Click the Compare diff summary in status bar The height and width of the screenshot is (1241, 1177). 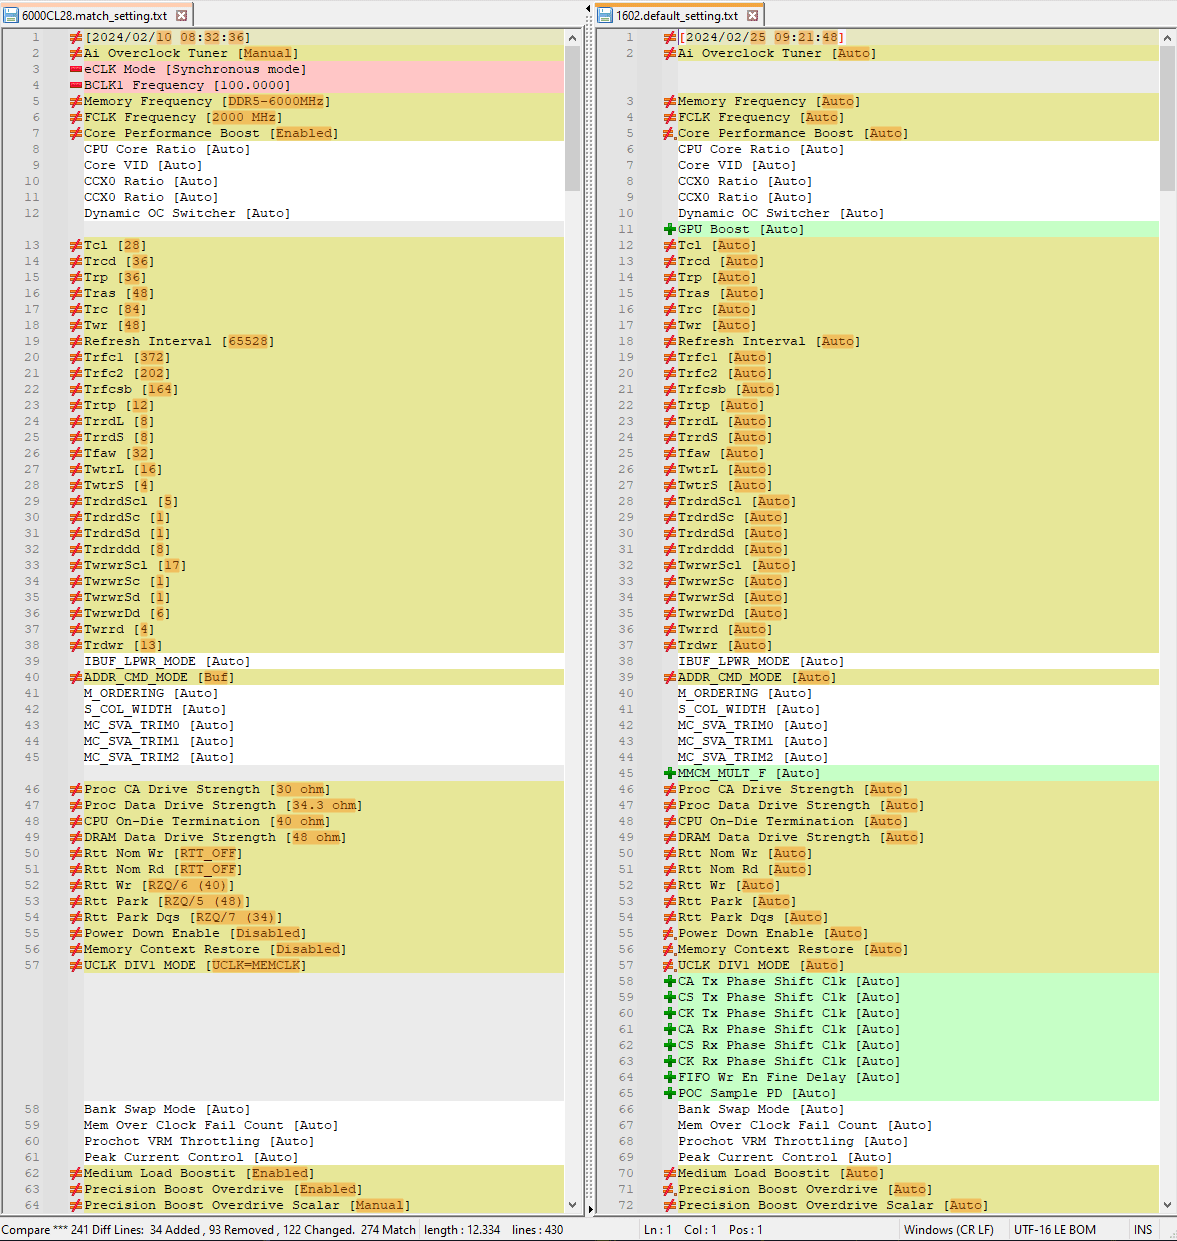208,1230
